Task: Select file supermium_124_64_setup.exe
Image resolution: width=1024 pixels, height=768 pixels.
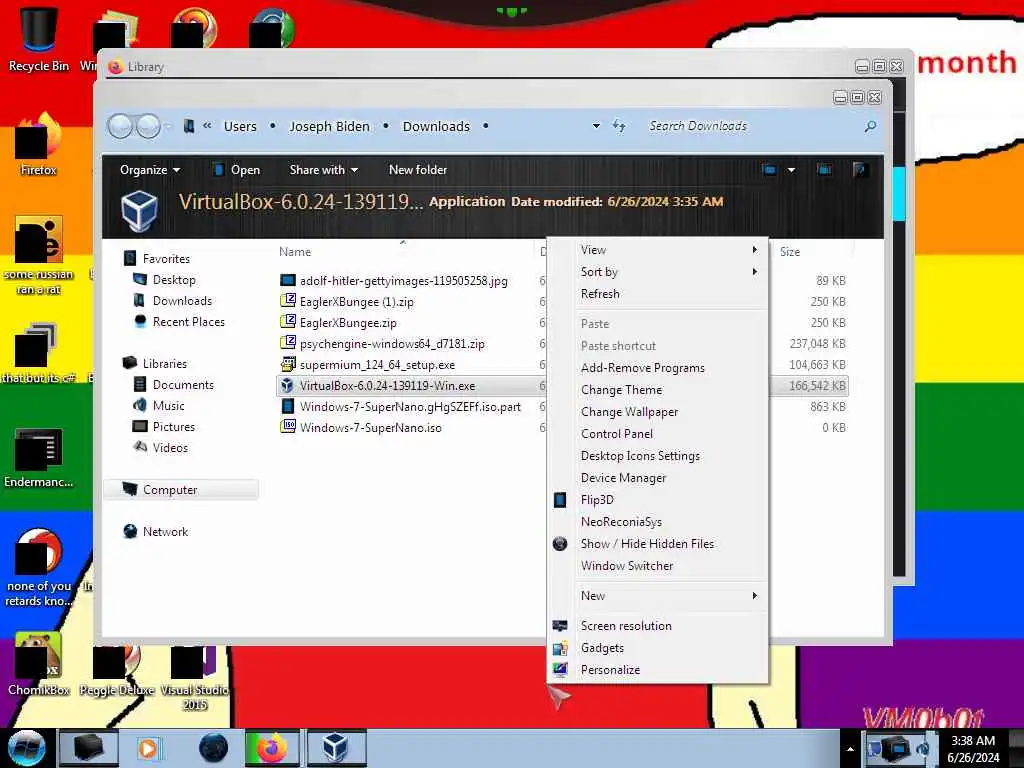Action: pyautogui.click(x=377, y=364)
